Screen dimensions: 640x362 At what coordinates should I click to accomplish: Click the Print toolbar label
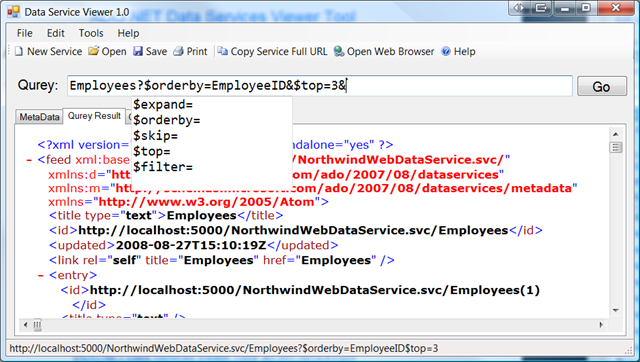pyautogui.click(x=197, y=51)
